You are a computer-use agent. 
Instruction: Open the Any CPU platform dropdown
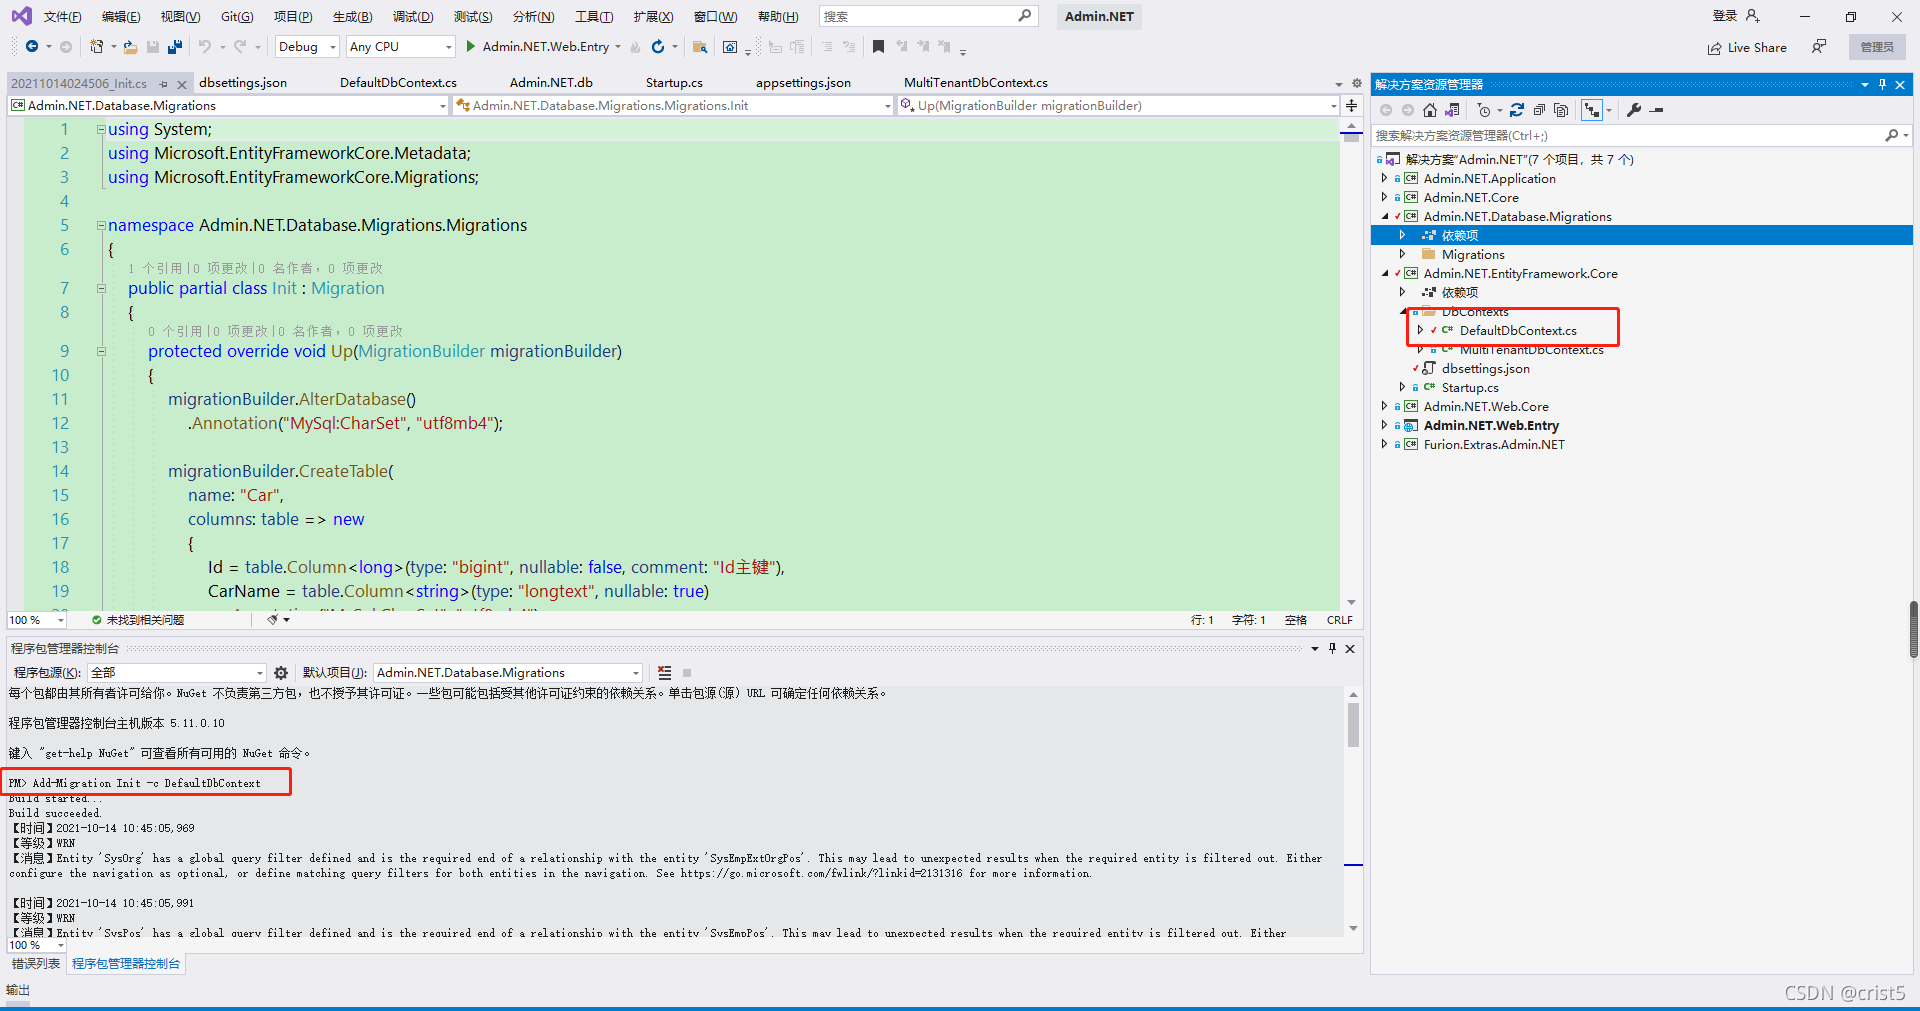click(x=450, y=46)
